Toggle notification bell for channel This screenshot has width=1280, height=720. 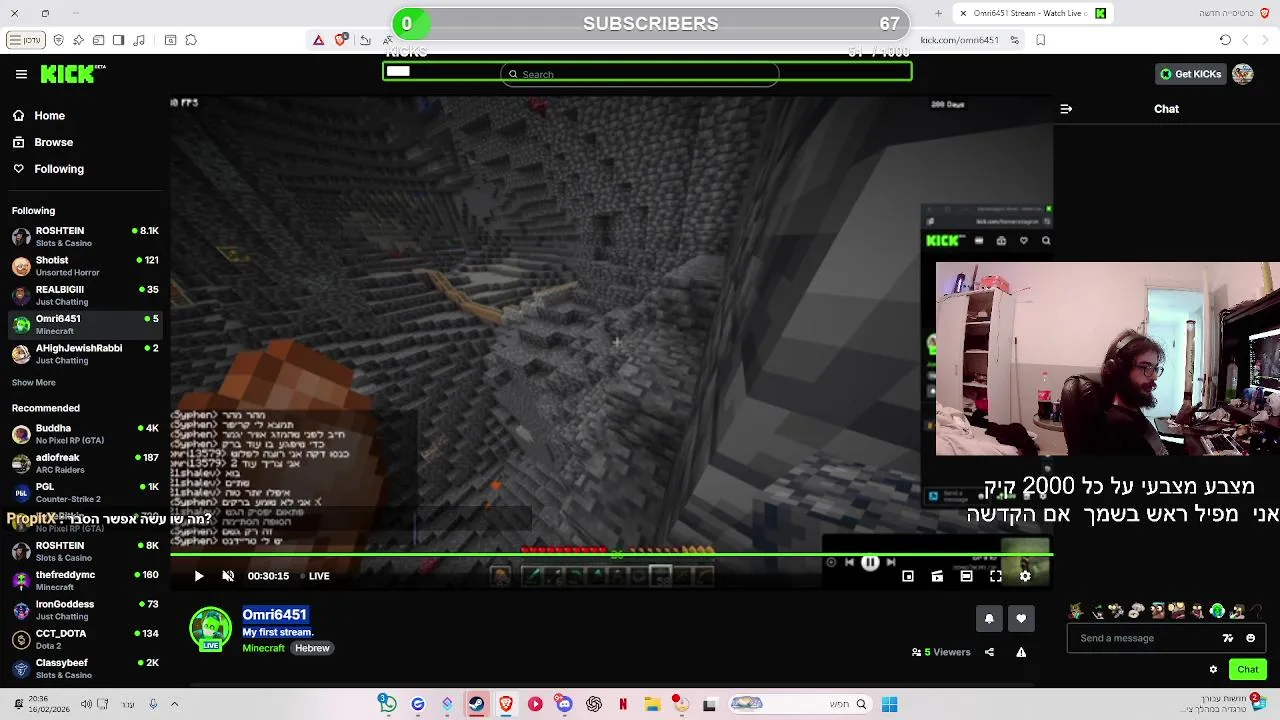[x=989, y=619]
